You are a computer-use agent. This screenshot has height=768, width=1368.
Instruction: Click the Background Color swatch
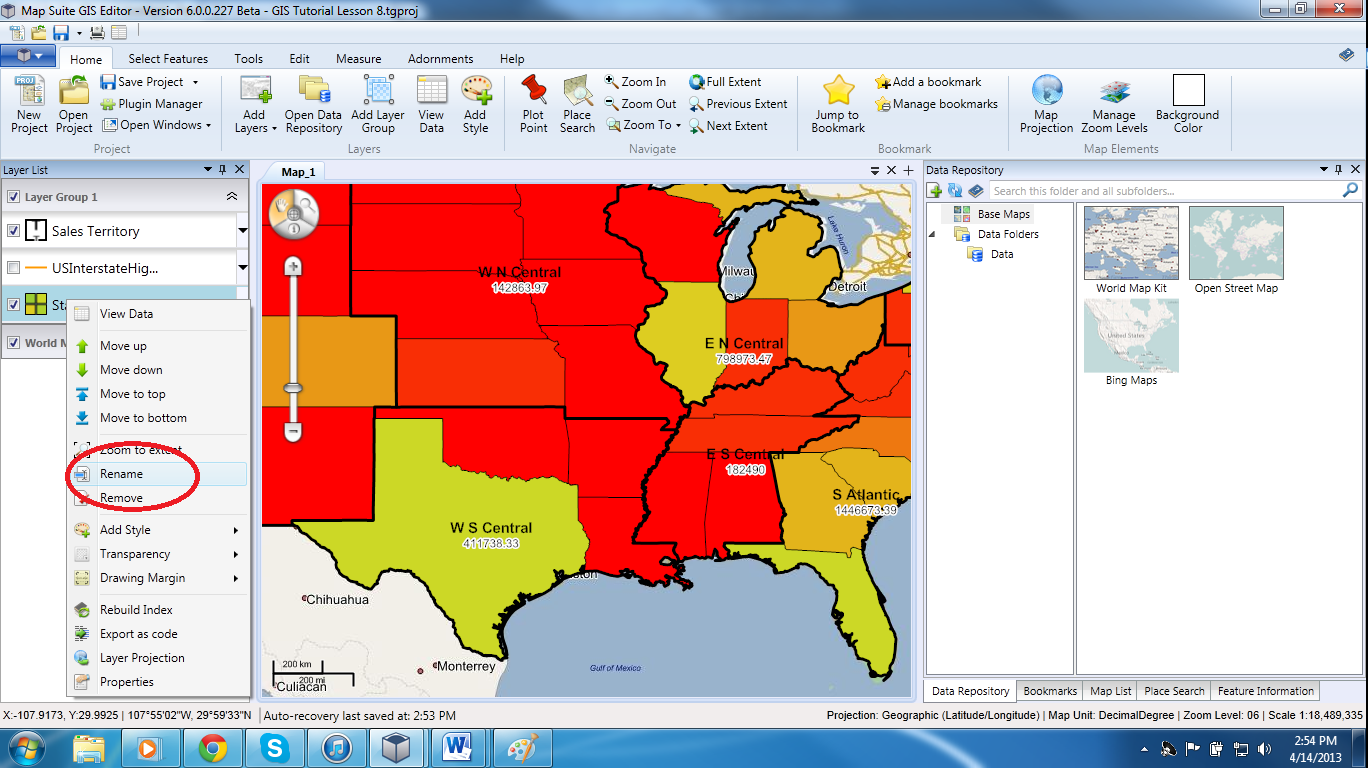[x=1188, y=91]
